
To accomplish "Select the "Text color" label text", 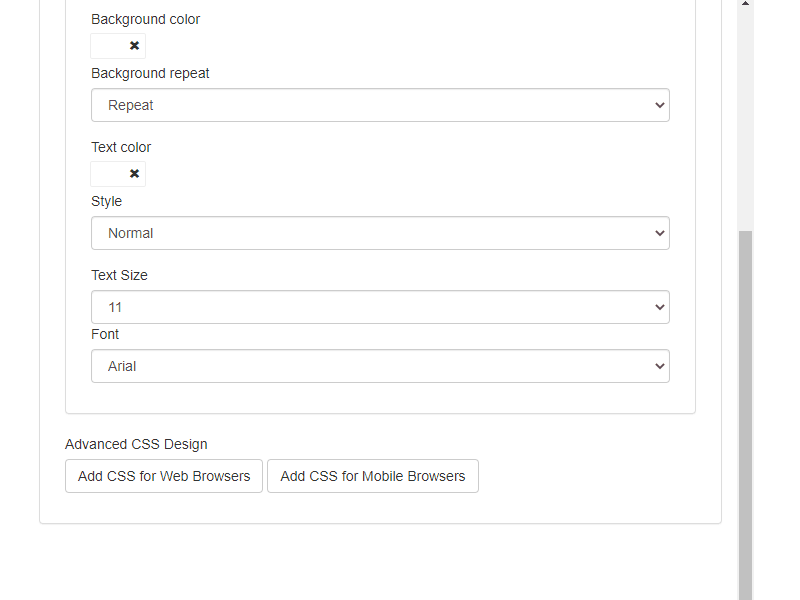I will pos(121,147).
